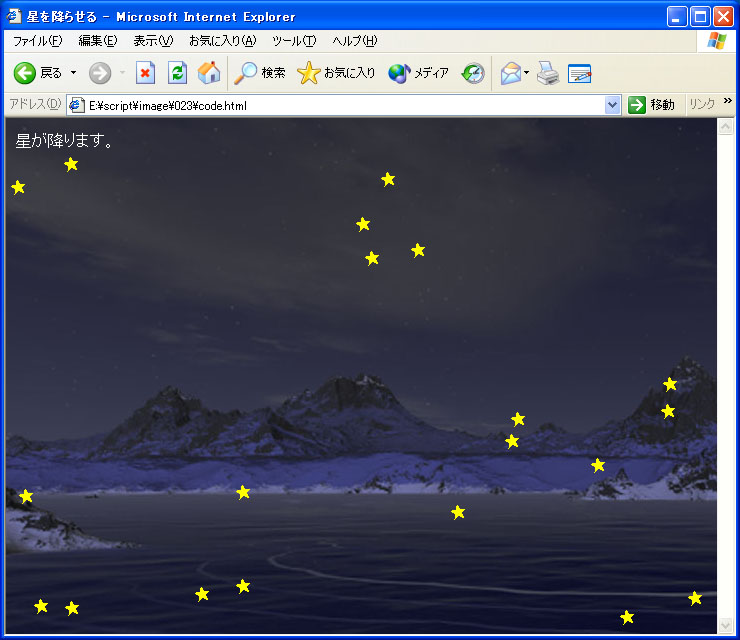Open the ファイル(F) menu
Screen dimensions: 740x640
click(37, 41)
